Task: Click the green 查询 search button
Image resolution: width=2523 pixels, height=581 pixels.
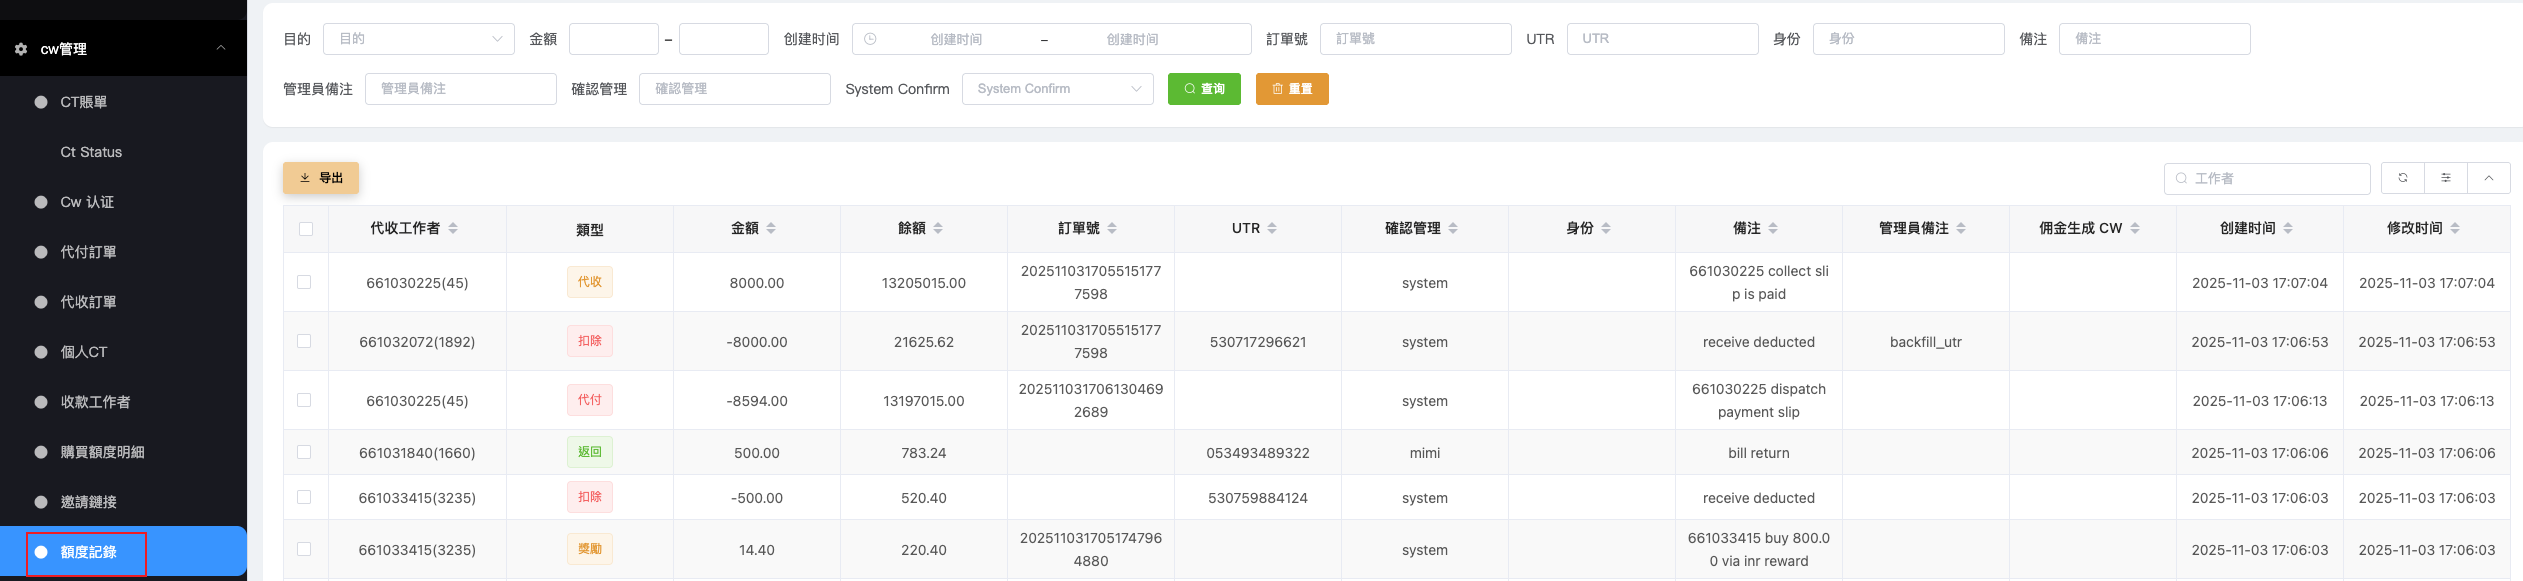Action: [x=1204, y=89]
